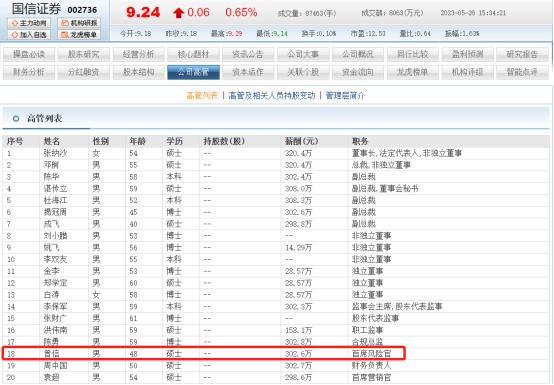
Task: Select name 金李 in row 11
Action: pos(51,271)
